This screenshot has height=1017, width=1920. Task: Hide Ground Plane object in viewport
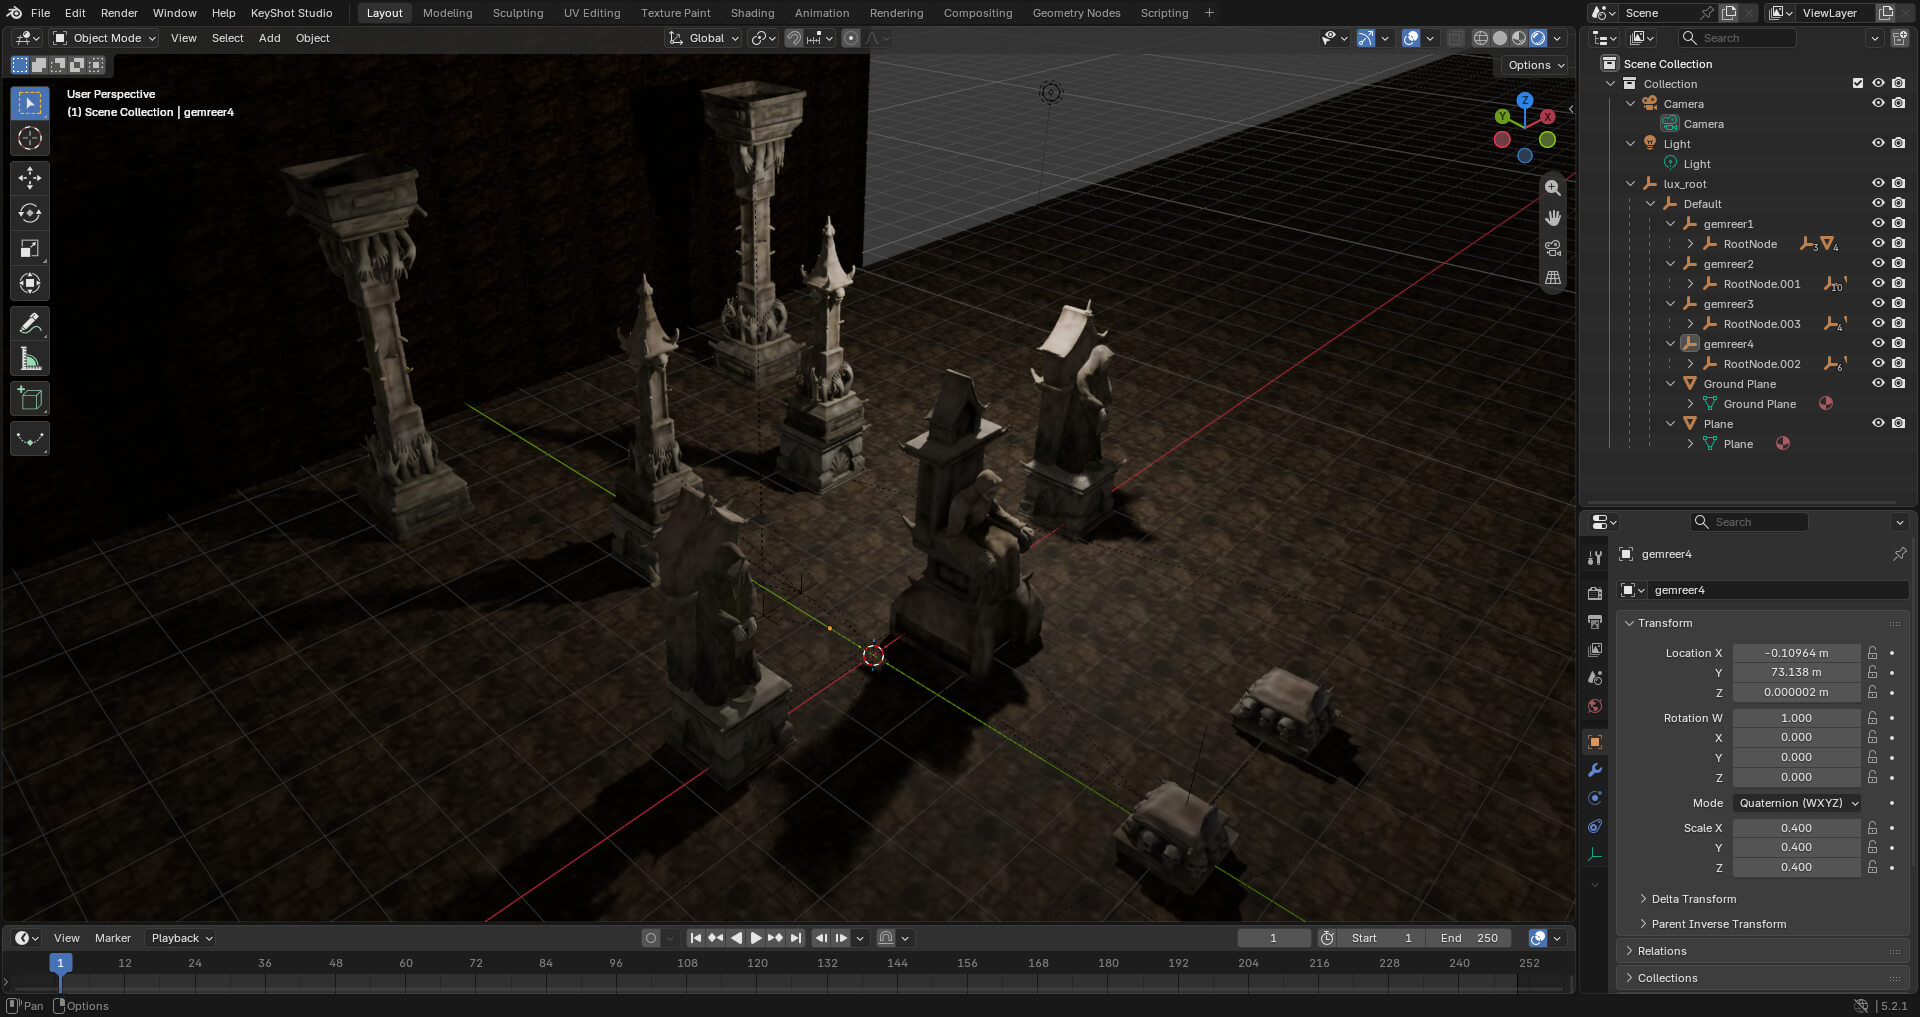[1878, 383]
